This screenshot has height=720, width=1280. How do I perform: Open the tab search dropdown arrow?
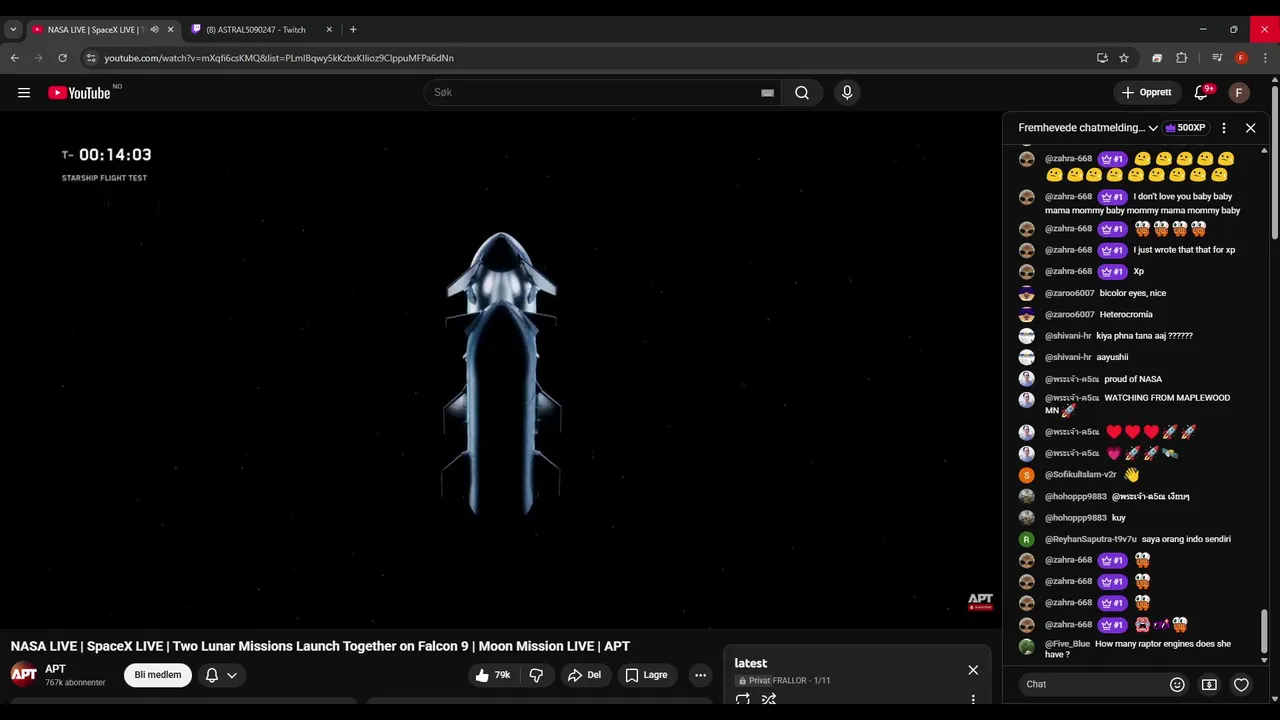(x=13, y=30)
